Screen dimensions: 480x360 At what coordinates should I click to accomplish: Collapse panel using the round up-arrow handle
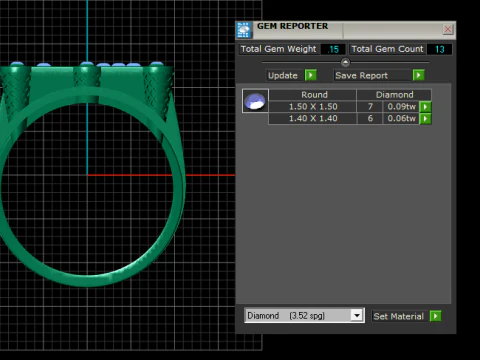coord(345,62)
